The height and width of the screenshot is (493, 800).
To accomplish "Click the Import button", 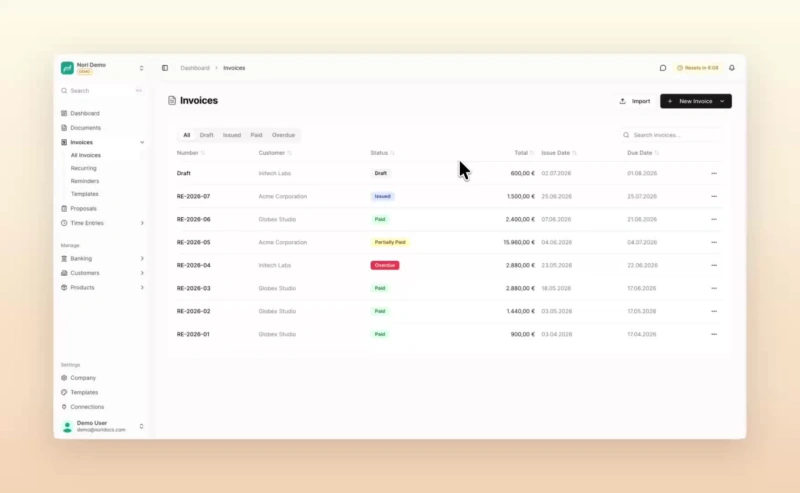I will [635, 101].
